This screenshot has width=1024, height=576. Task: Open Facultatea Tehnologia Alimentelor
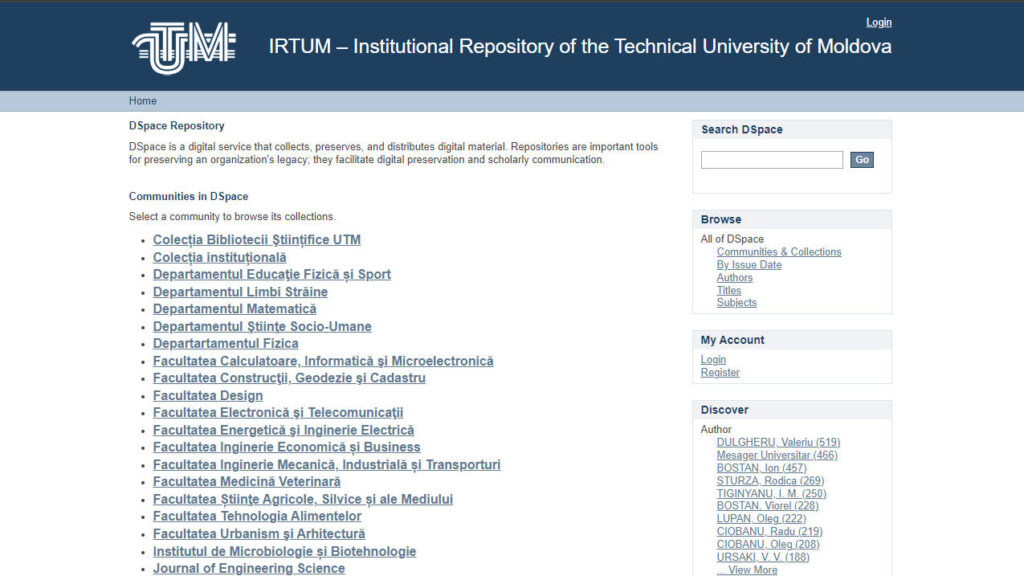(x=257, y=517)
